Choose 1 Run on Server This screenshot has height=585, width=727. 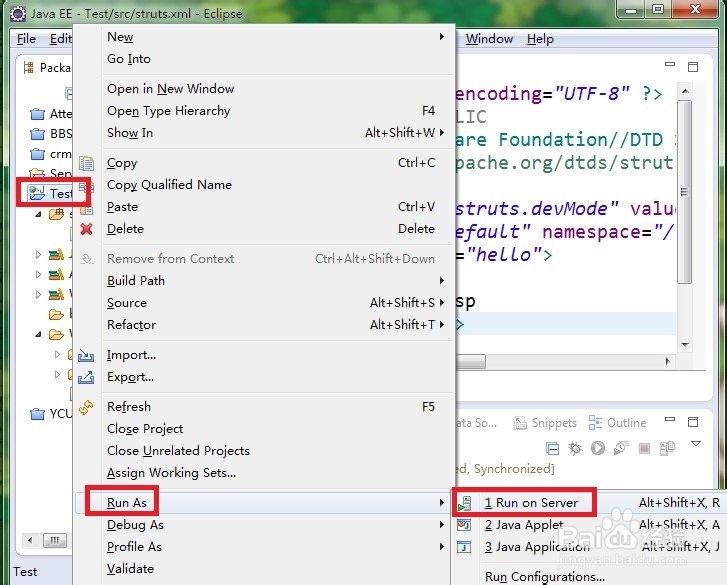pos(589,503)
